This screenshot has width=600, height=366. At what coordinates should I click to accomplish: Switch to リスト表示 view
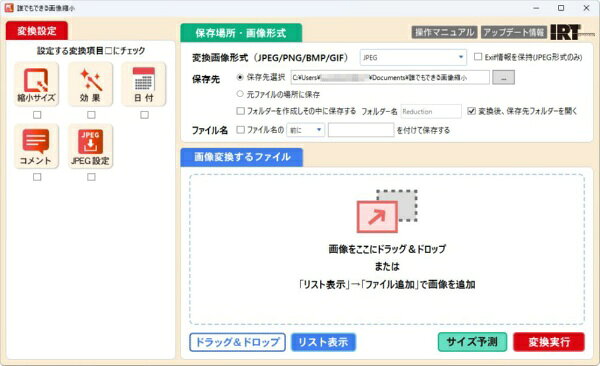point(323,342)
